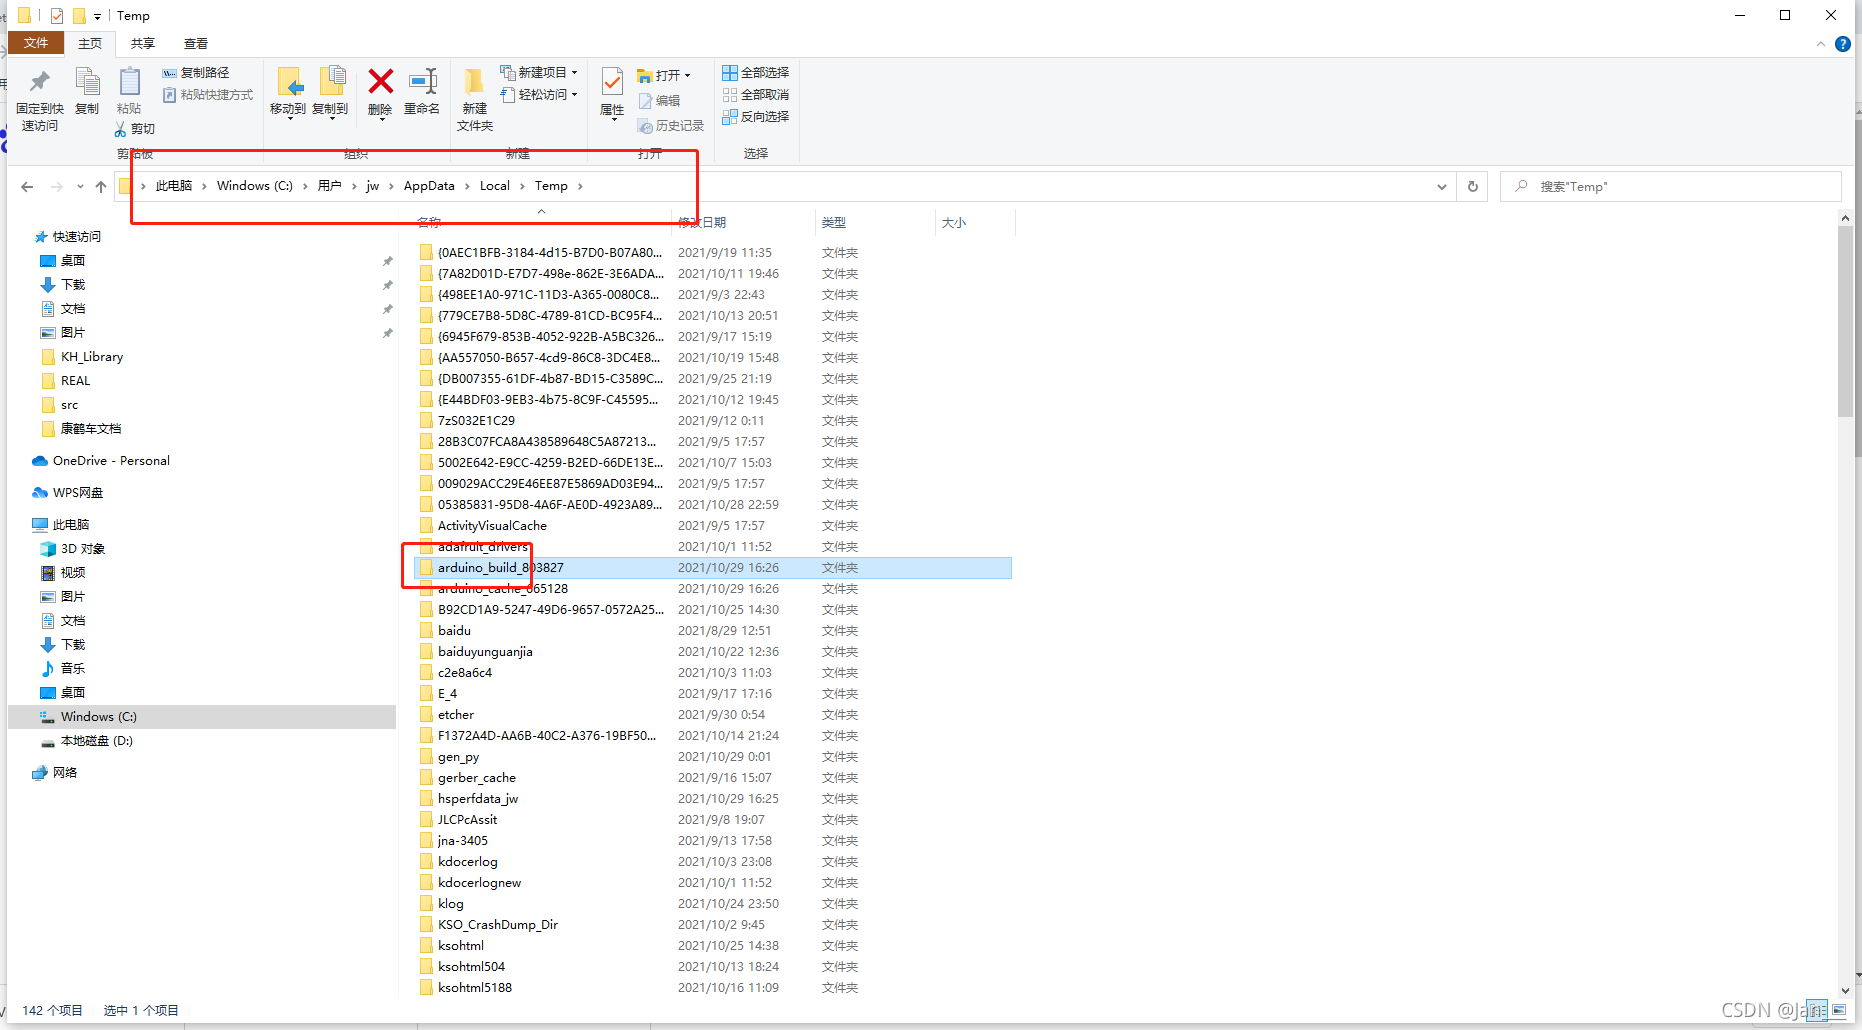Switch to the 查看 ribbon tab
This screenshot has height=1030, width=1862.
[x=196, y=43]
